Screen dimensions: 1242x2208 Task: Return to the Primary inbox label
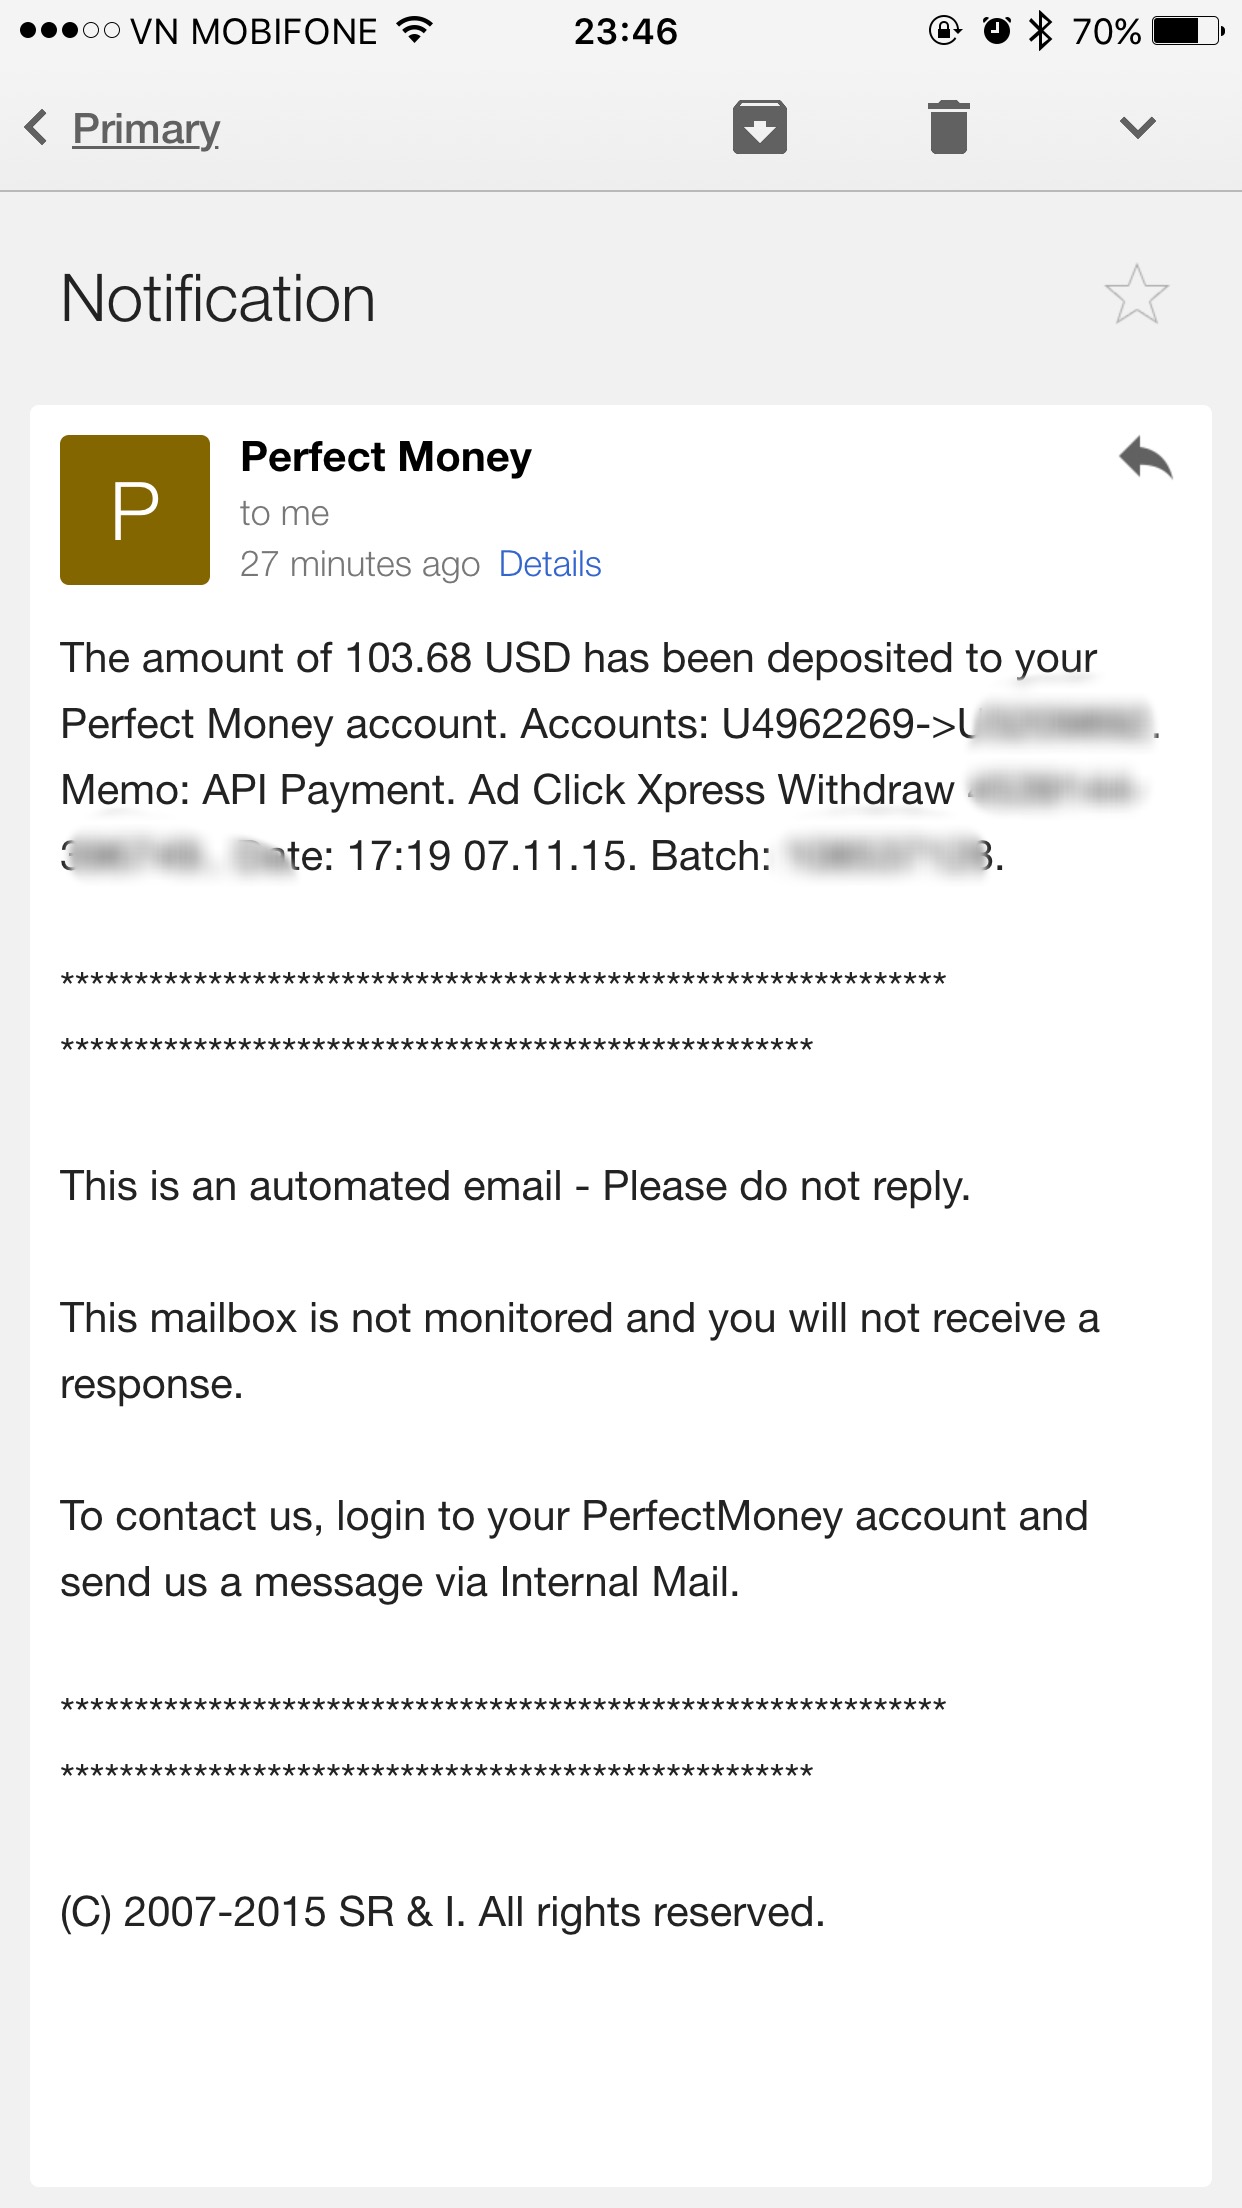click(x=146, y=128)
